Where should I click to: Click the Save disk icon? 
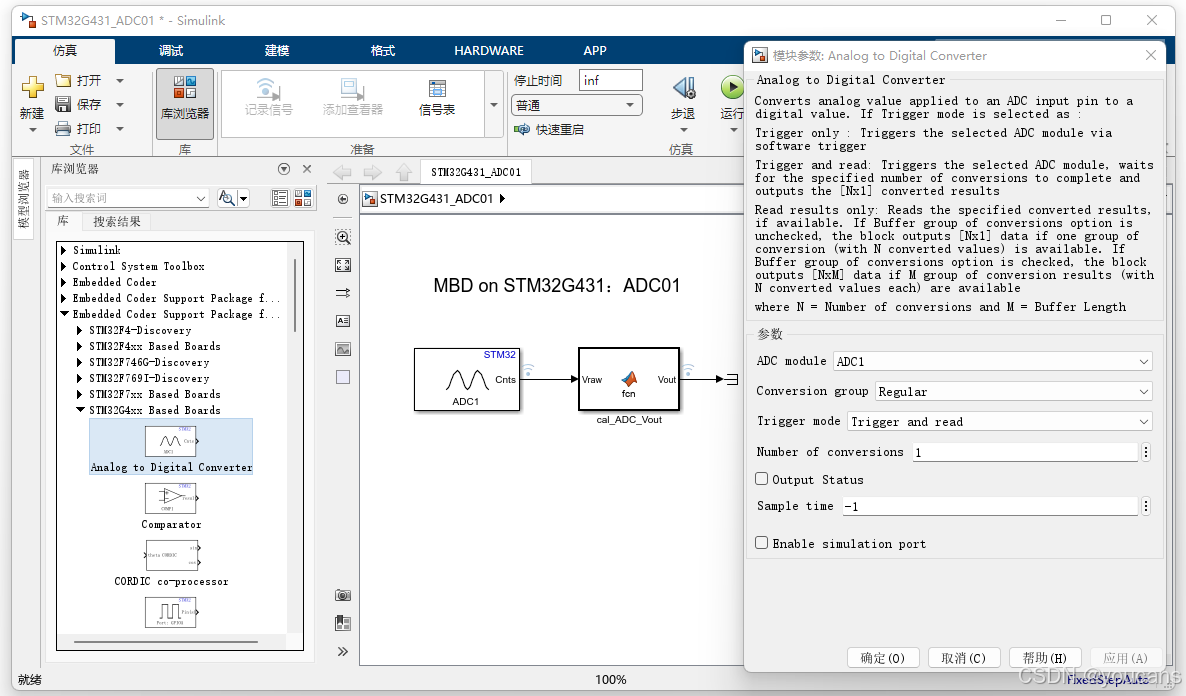click(x=63, y=104)
